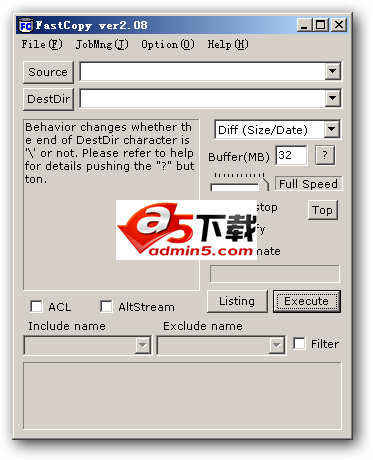Click the Execute button

307,301
